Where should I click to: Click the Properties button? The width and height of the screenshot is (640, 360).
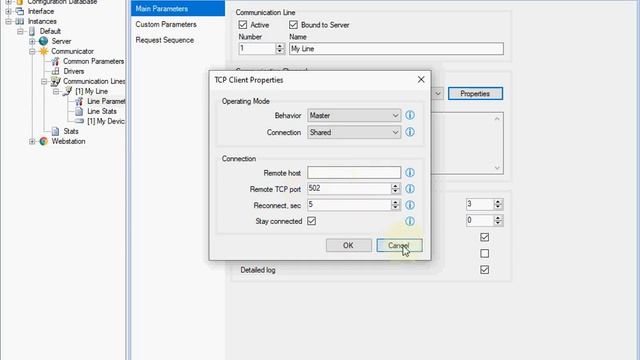475,93
